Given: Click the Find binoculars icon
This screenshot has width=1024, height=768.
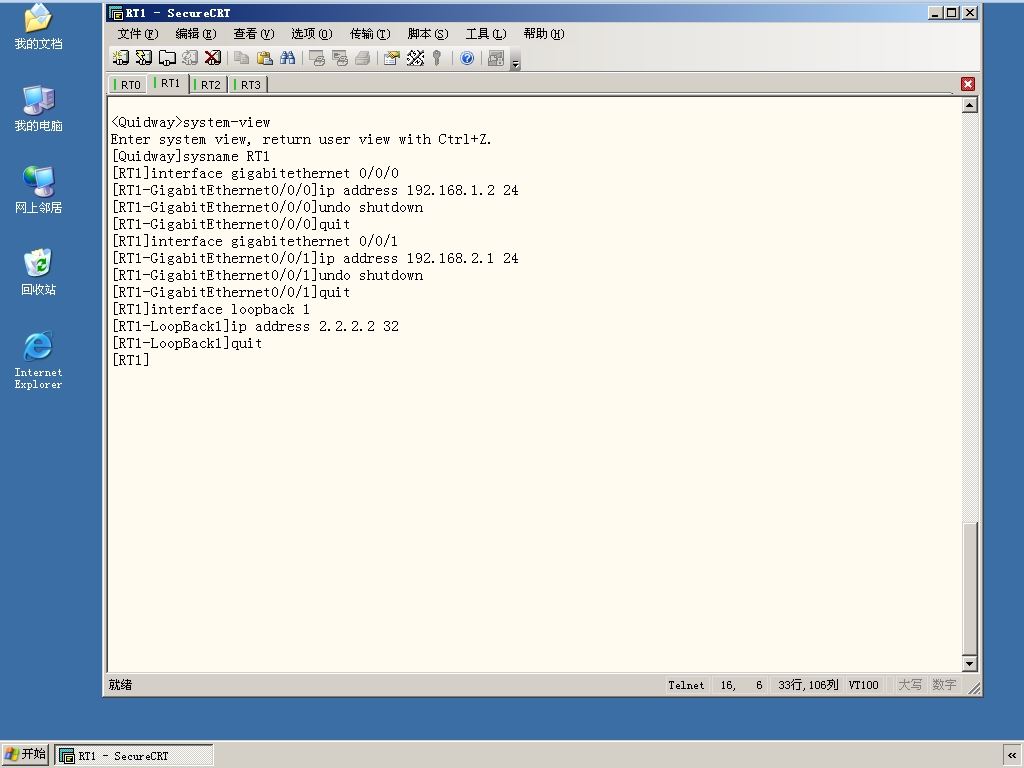Looking at the screenshot, I should 287,58.
